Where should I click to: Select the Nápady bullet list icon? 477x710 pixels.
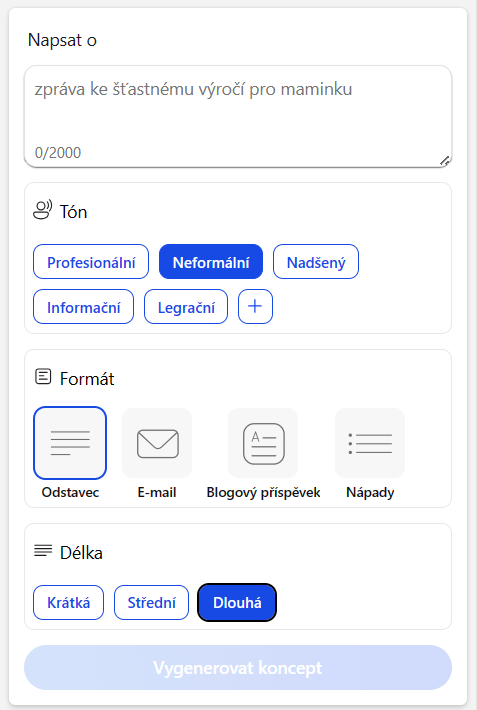[370, 443]
